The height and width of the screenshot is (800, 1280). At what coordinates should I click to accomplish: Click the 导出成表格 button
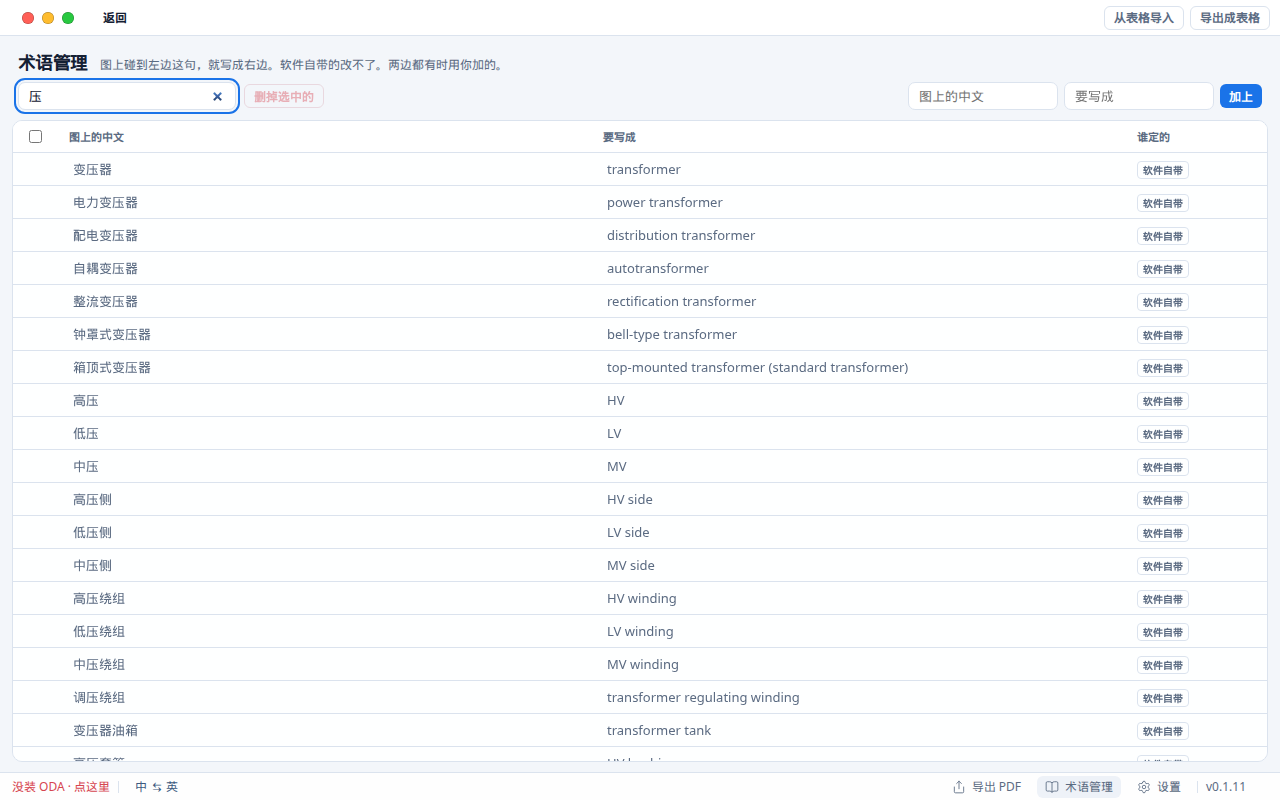(x=1230, y=18)
